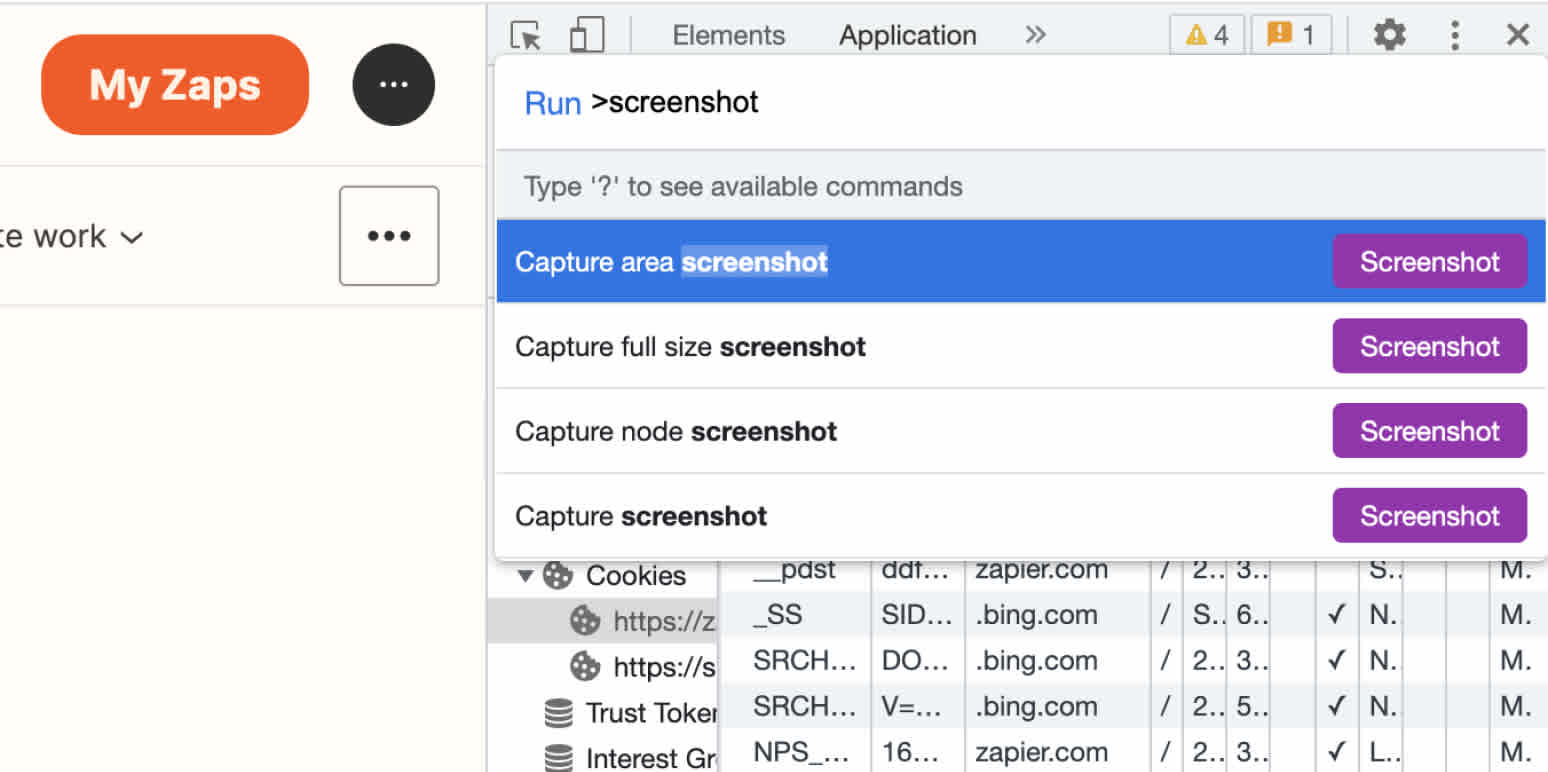Click the more tabs chevron after Application
The image size is (1548, 772).
click(x=1035, y=34)
